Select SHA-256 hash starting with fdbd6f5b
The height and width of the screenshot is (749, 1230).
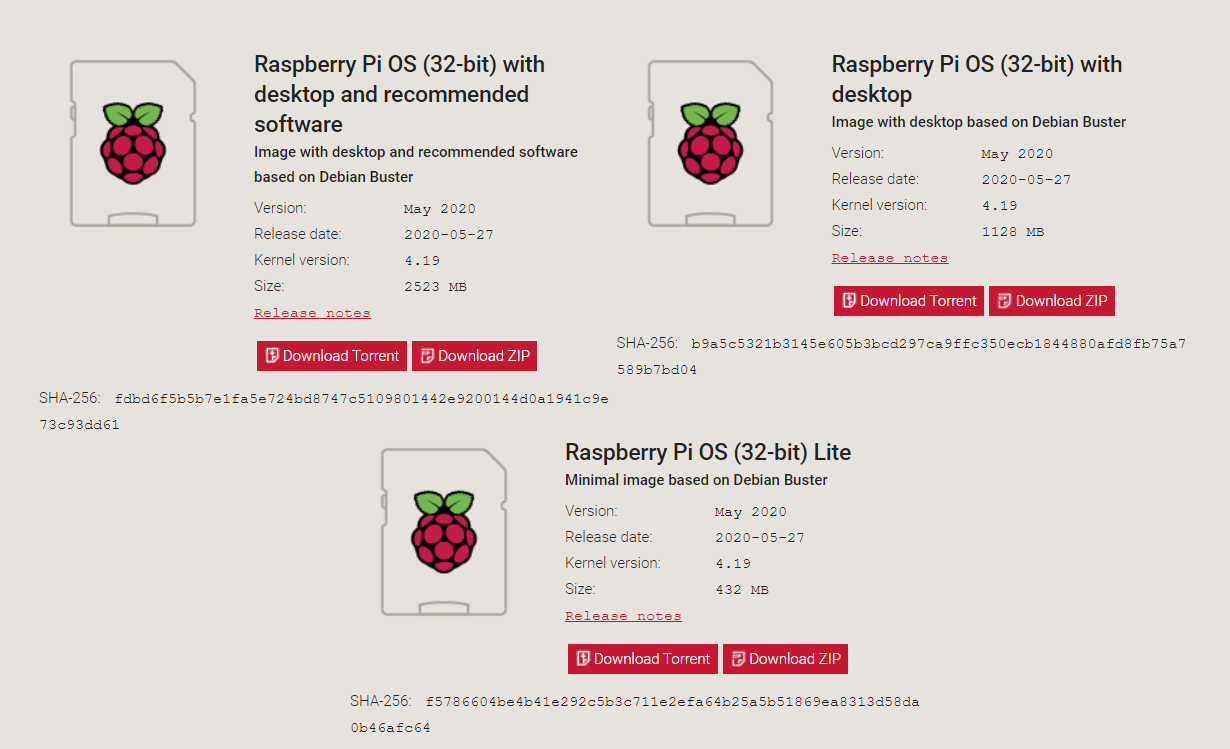pos(324,412)
